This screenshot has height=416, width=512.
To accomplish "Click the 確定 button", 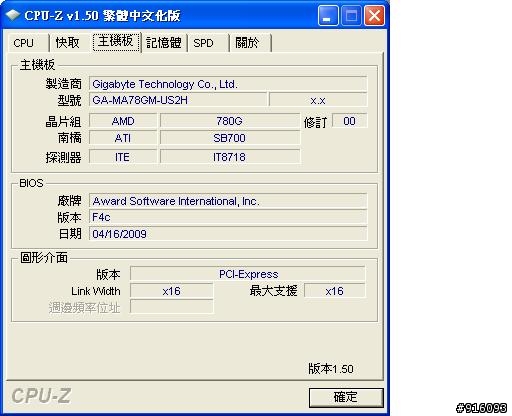I will click(x=346, y=397).
